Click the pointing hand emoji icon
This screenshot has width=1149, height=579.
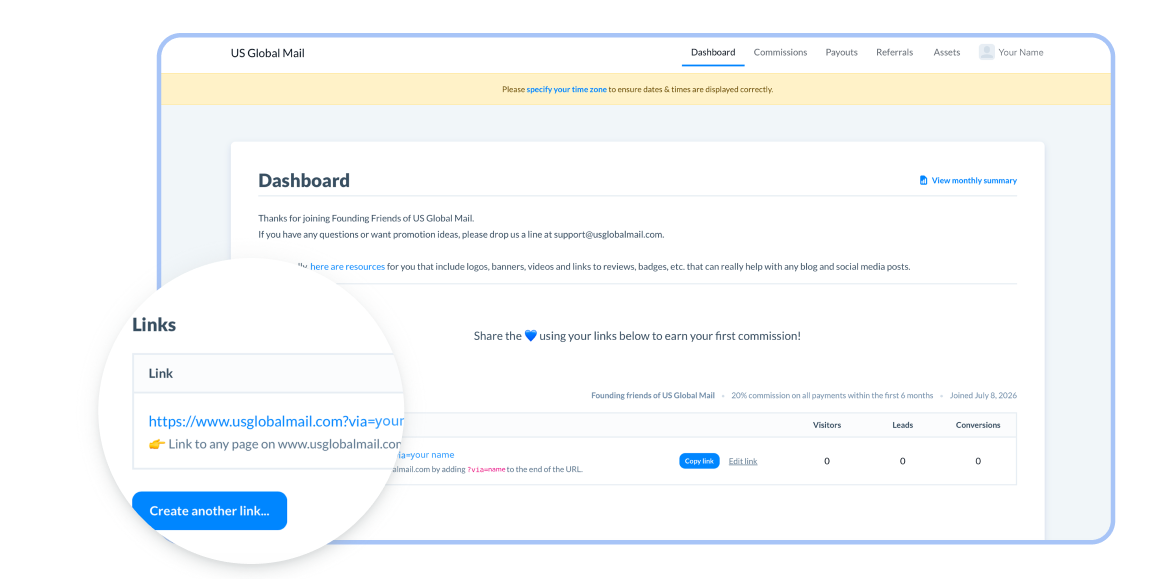click(x=156, y=443)
